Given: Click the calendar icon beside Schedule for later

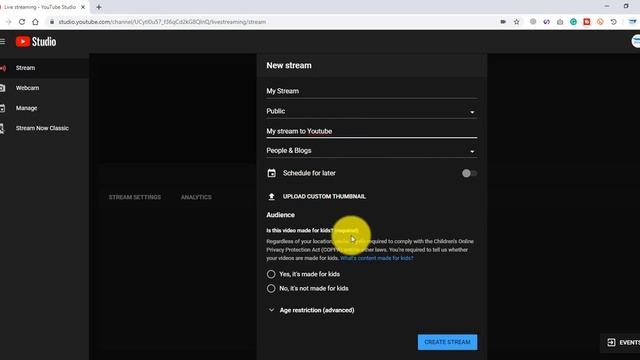Looking at the screenshot, I should 271,173.
